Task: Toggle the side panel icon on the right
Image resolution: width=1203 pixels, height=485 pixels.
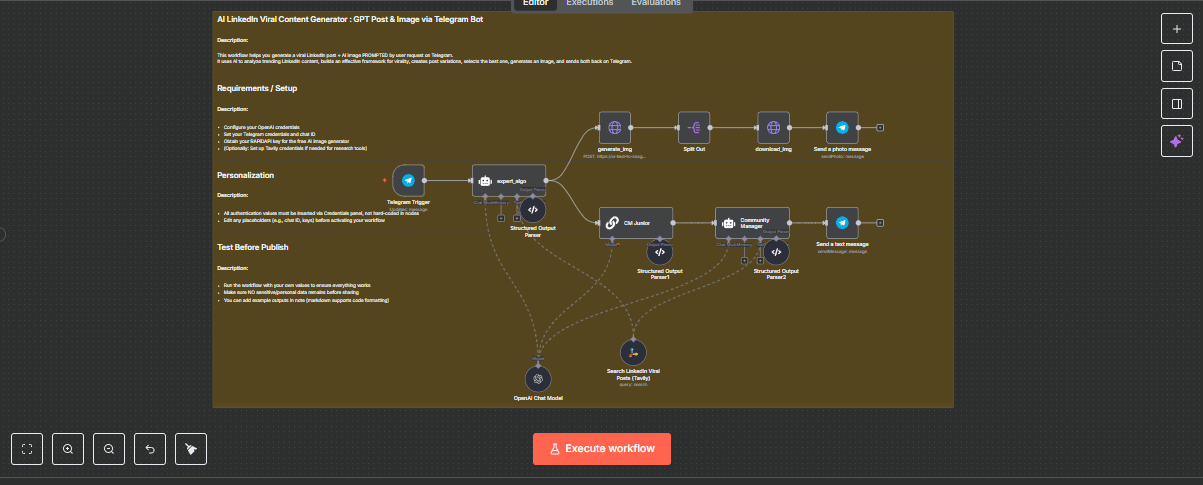Action: point(1177,103)
